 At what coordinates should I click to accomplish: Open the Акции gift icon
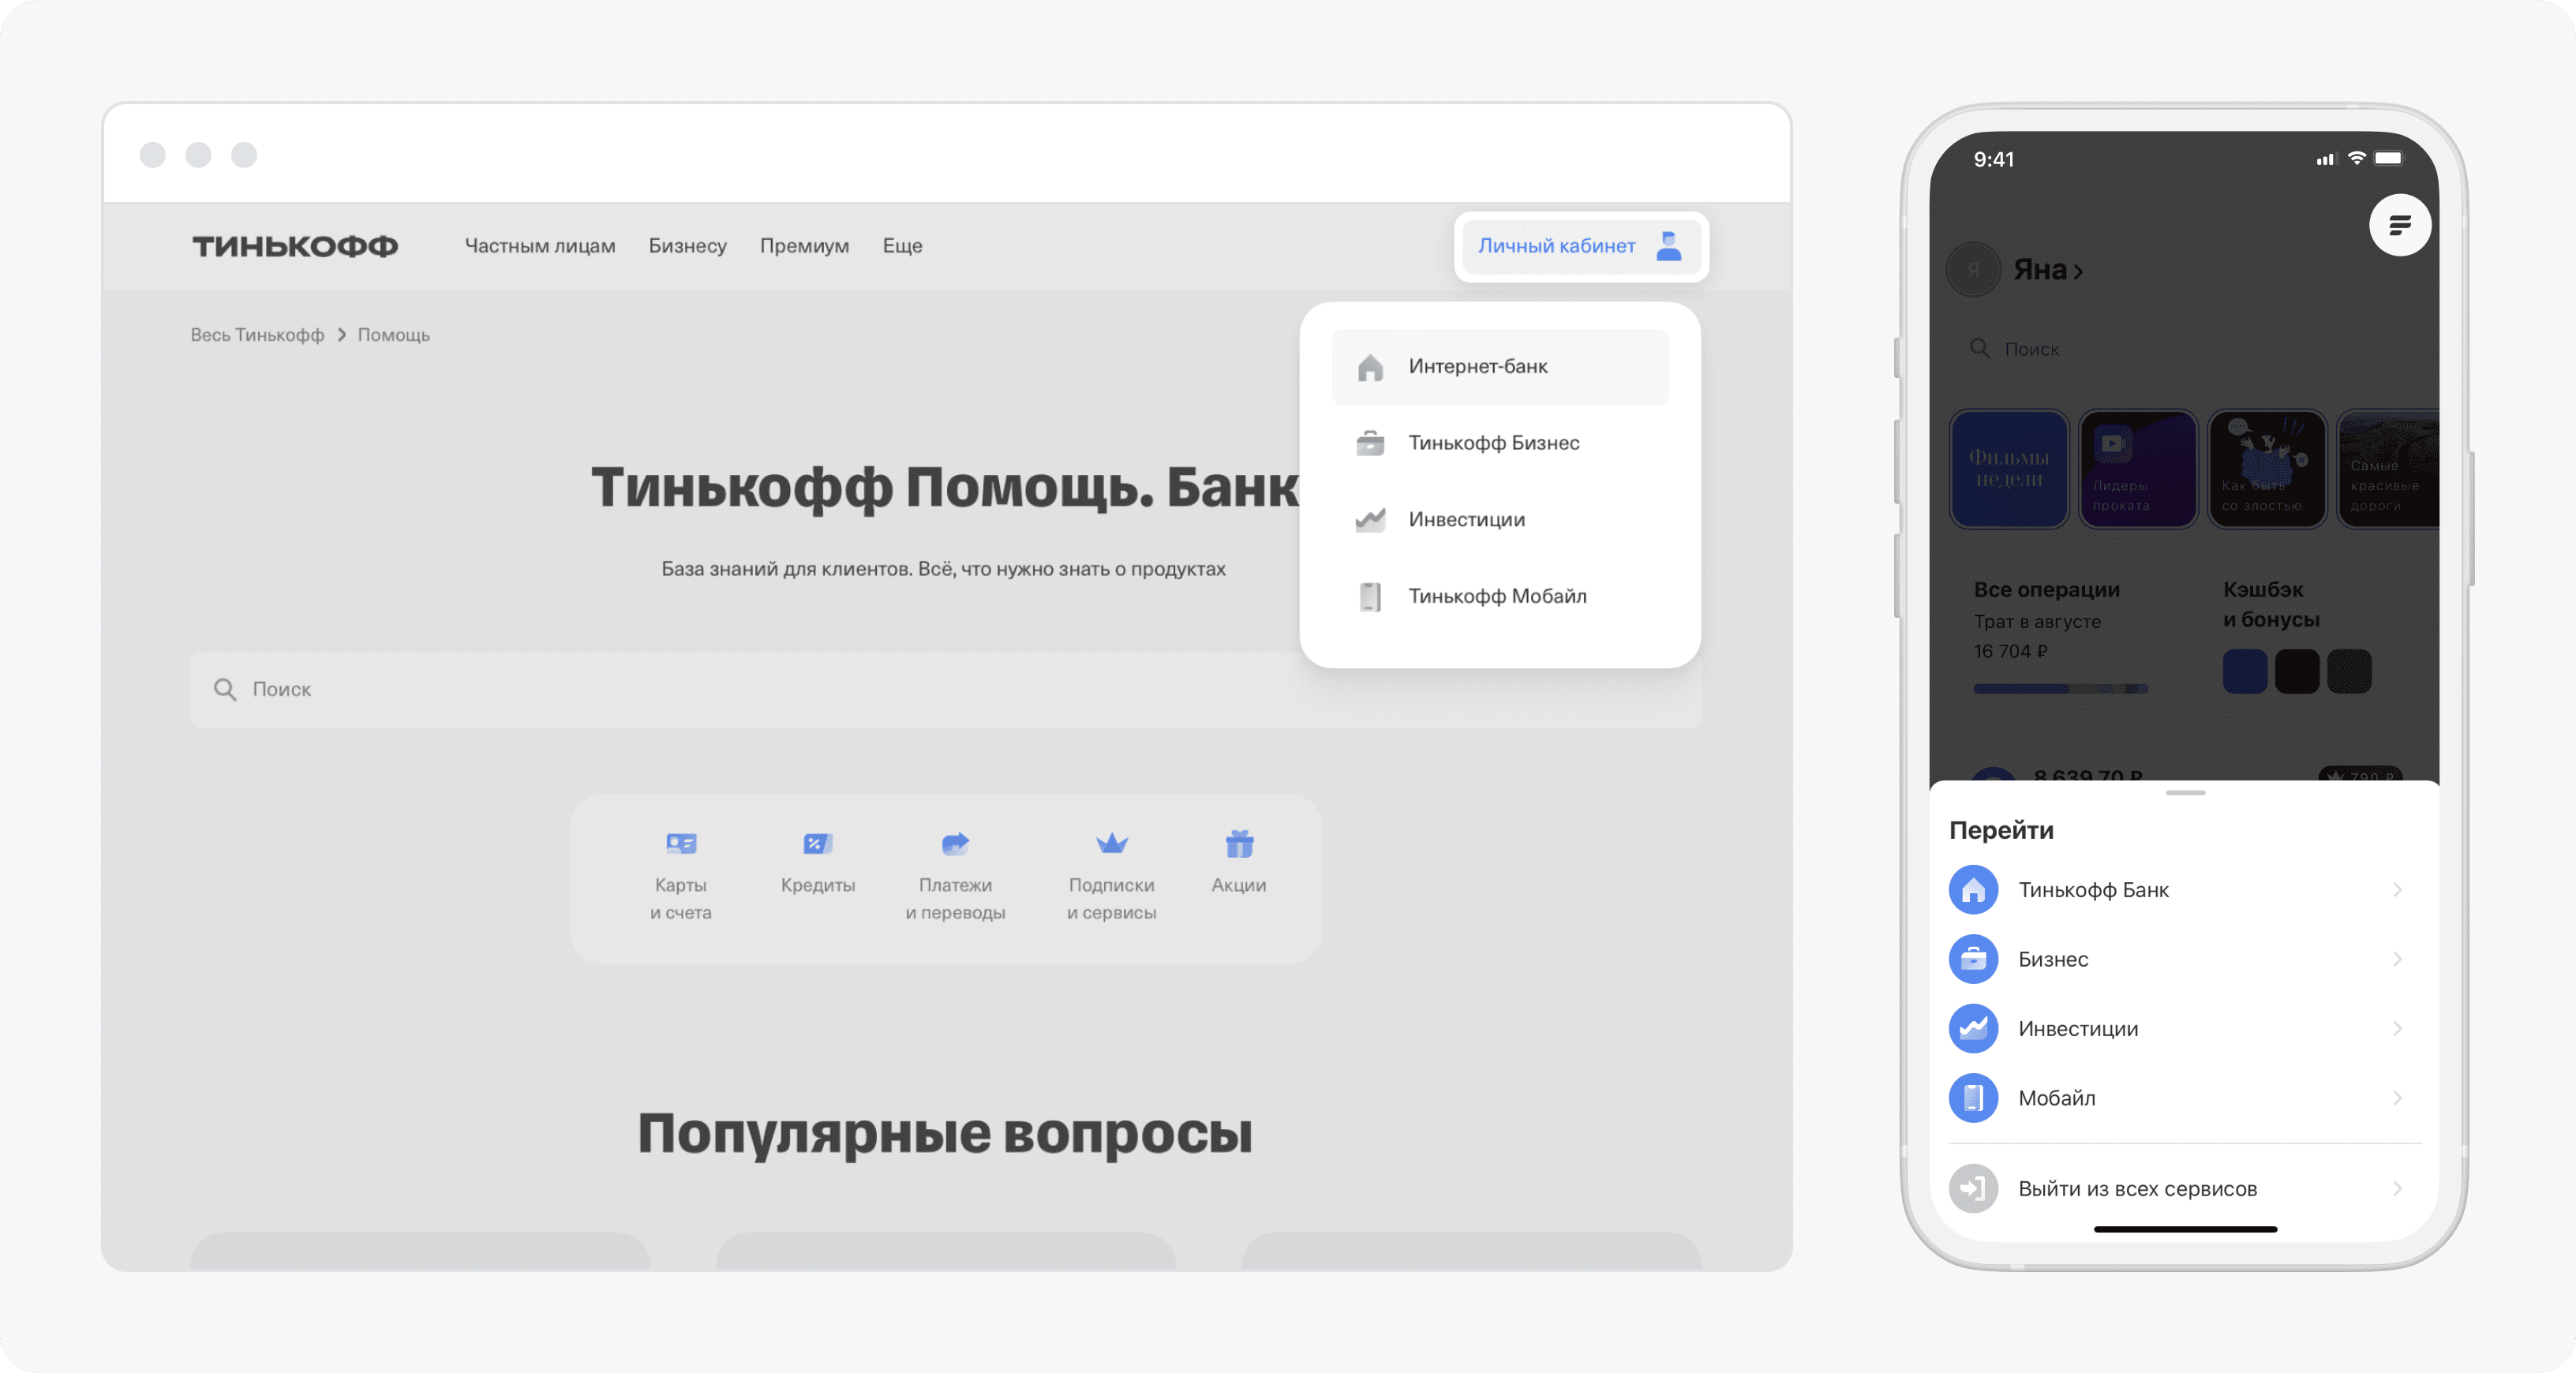tap(1239, 844)
